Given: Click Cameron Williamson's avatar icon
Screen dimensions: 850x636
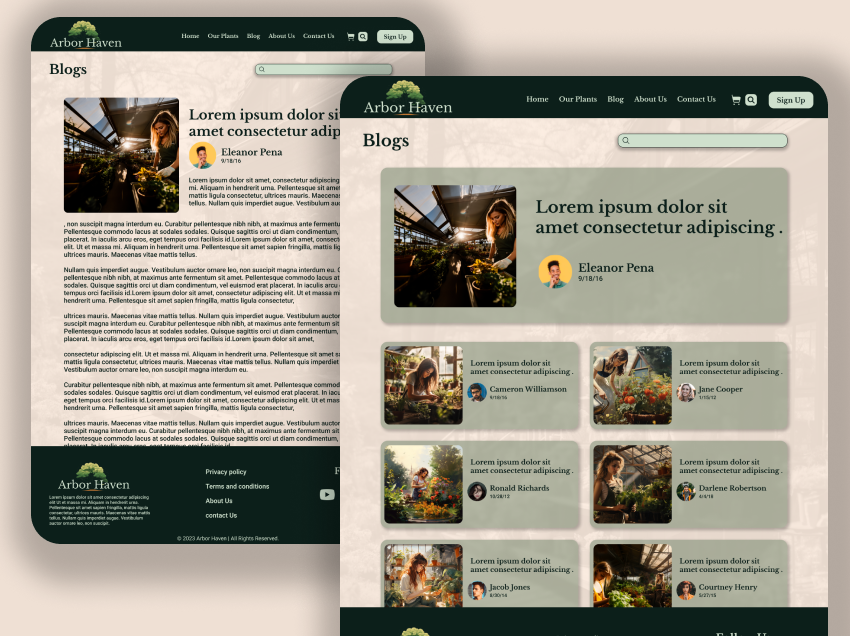Looking at the screenshot, I should [x=478, y=392].
